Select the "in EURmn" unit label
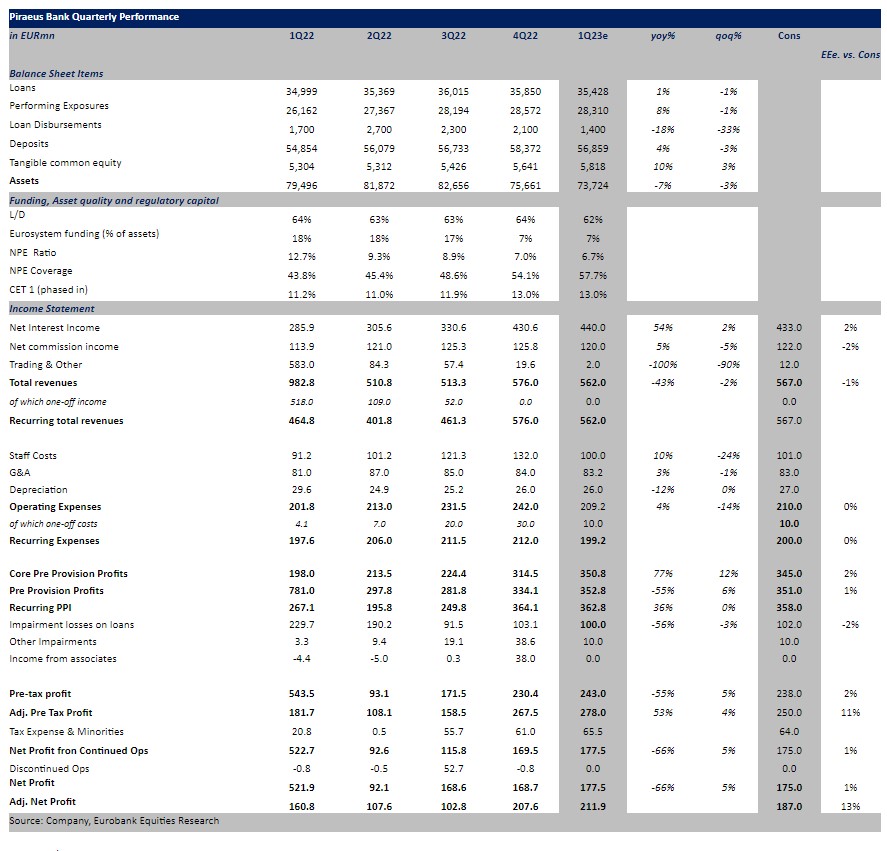Screen dimensions: 887x851 [x=32, y=36]
